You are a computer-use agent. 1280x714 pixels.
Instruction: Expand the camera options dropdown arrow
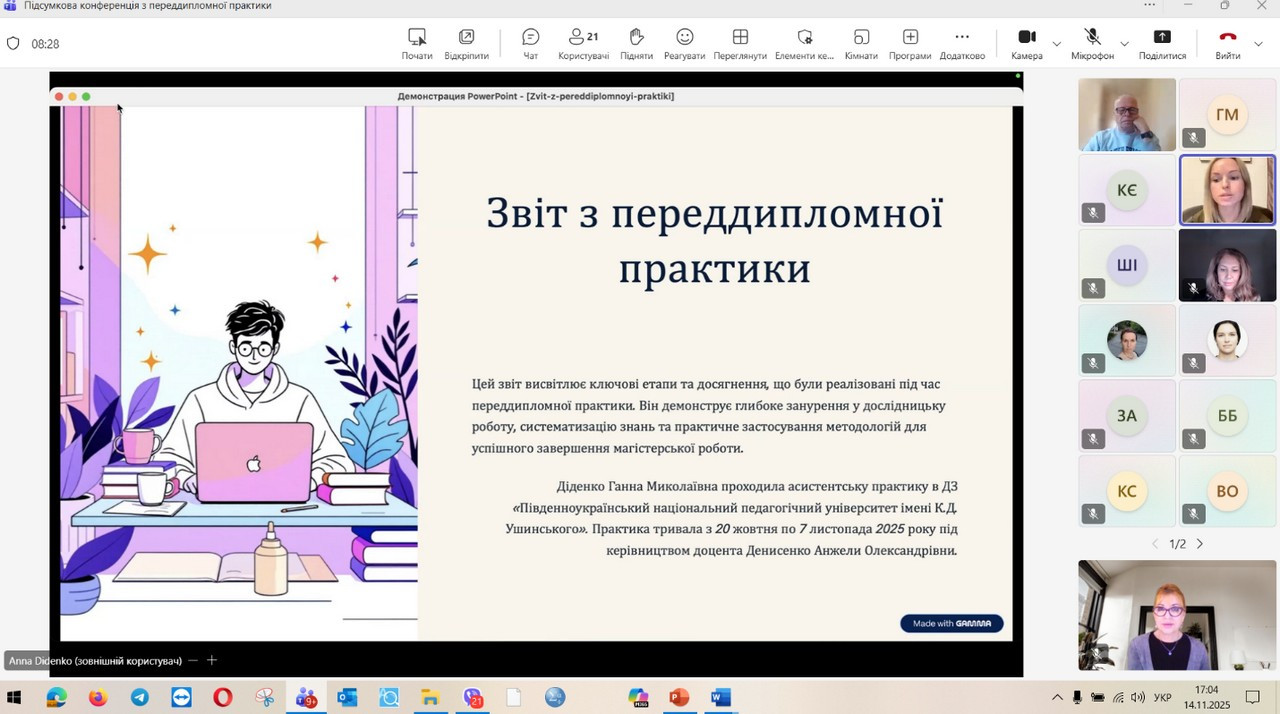click(1057, 44)
